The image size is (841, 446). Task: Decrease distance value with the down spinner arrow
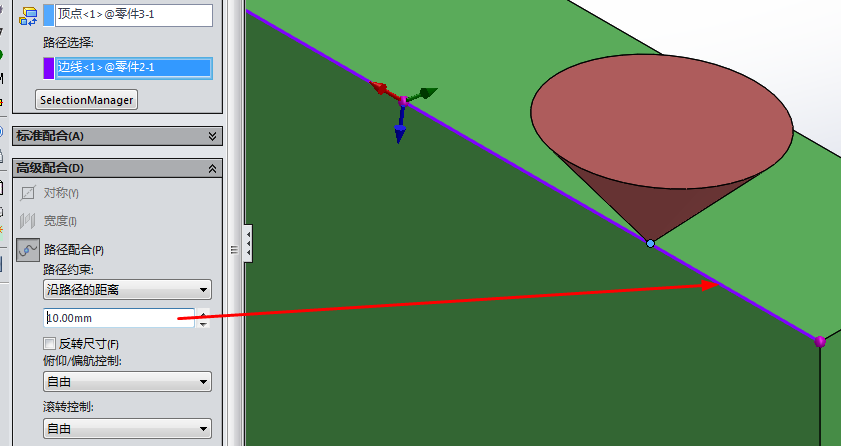204,324
